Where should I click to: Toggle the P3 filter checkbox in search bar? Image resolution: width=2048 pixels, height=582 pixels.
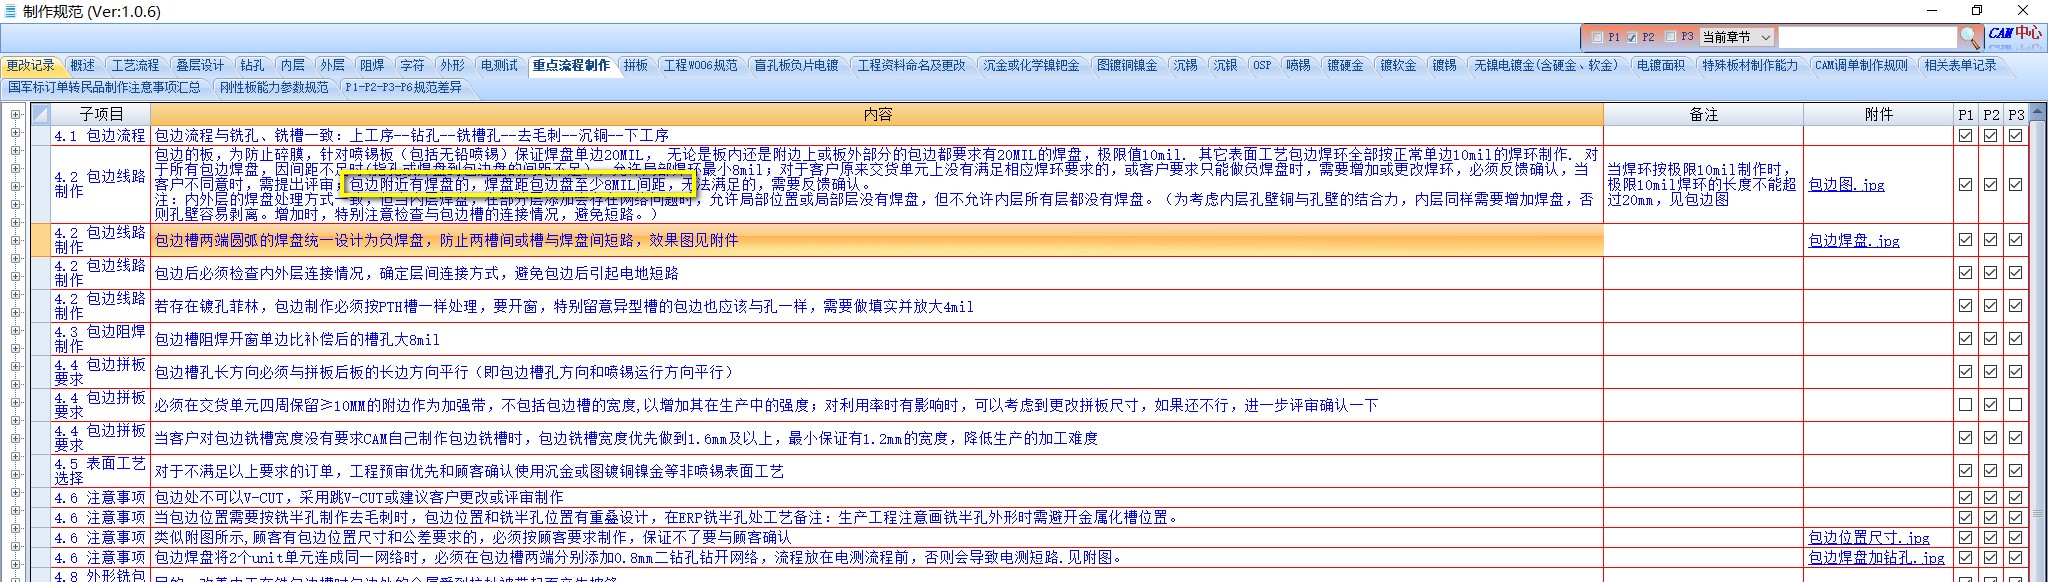pyautogui.click(x=1671, y=37)
